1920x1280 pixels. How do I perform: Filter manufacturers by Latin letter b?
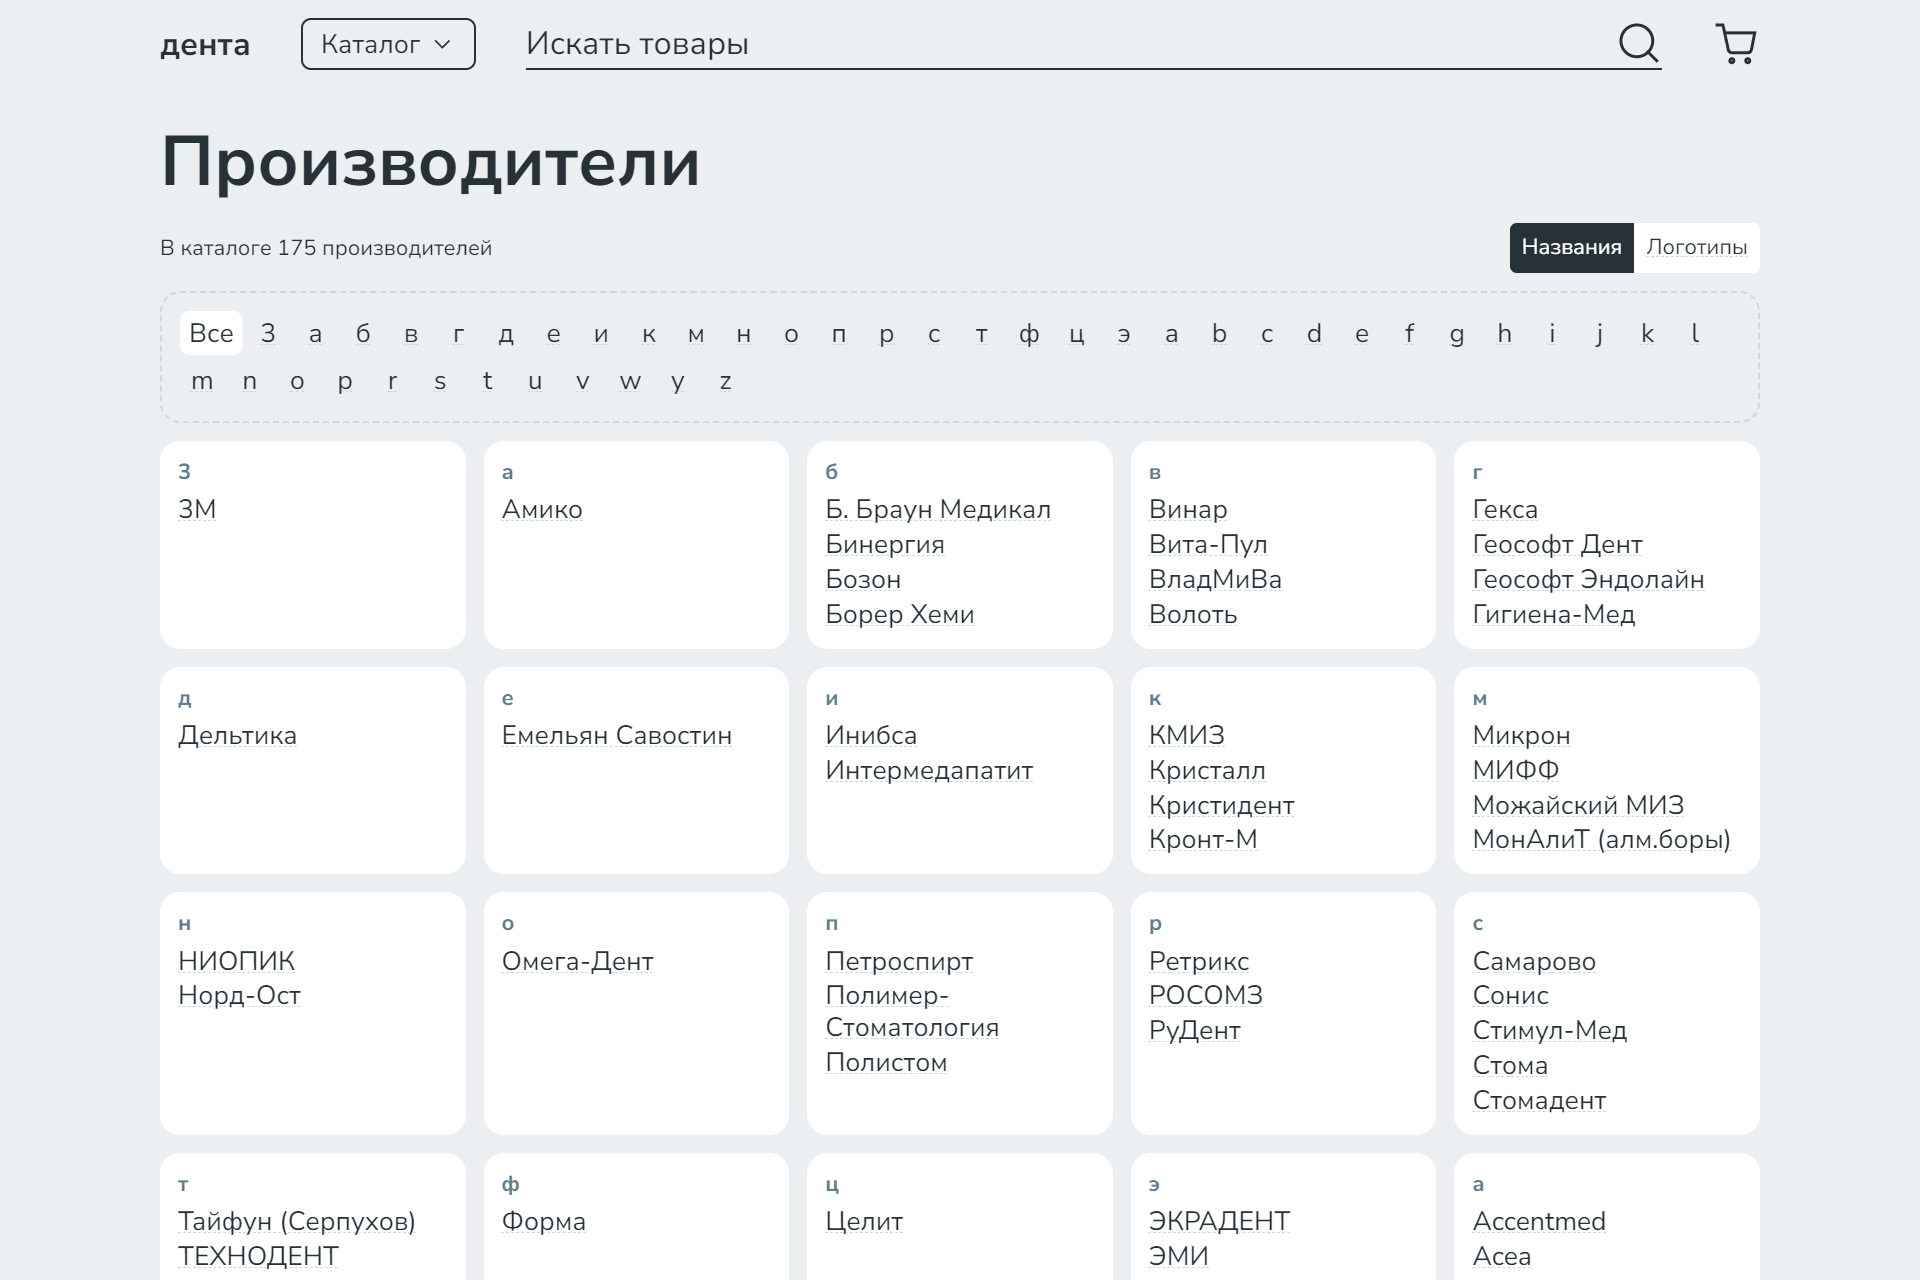click(1219, 333)
